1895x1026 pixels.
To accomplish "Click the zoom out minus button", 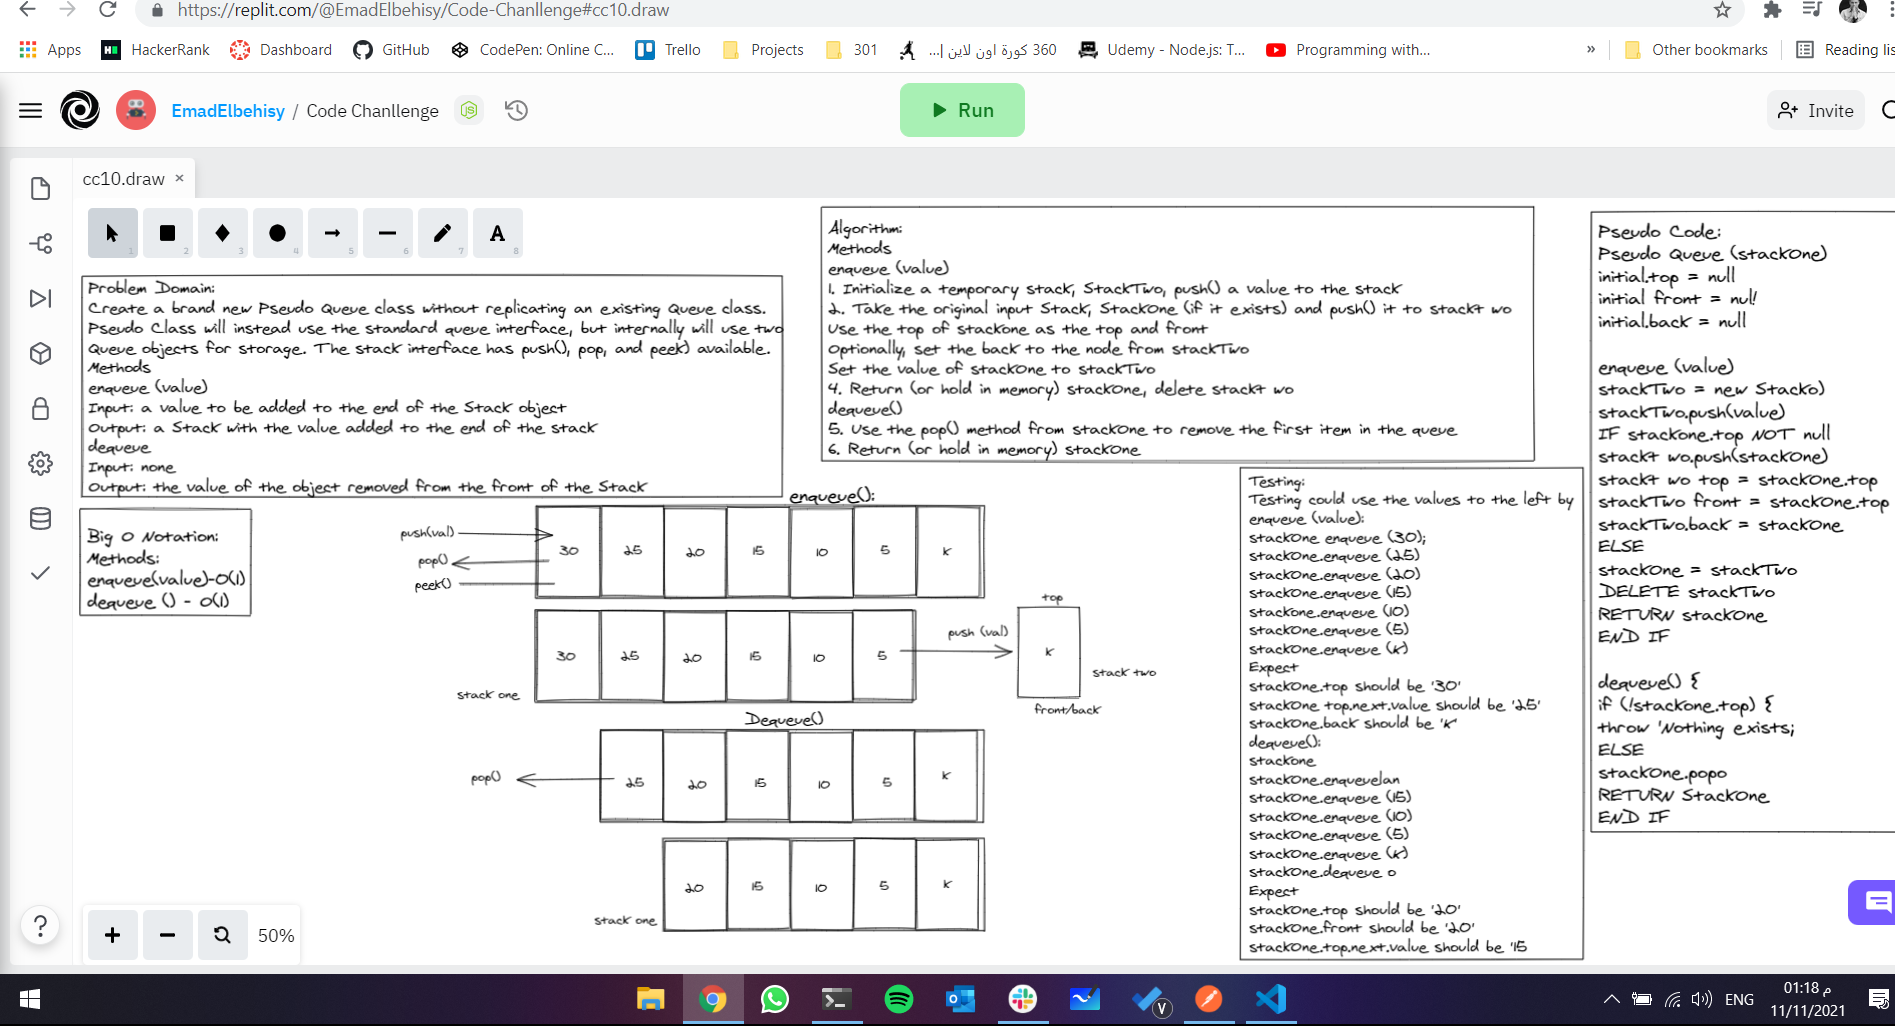I will click(167, 935).
